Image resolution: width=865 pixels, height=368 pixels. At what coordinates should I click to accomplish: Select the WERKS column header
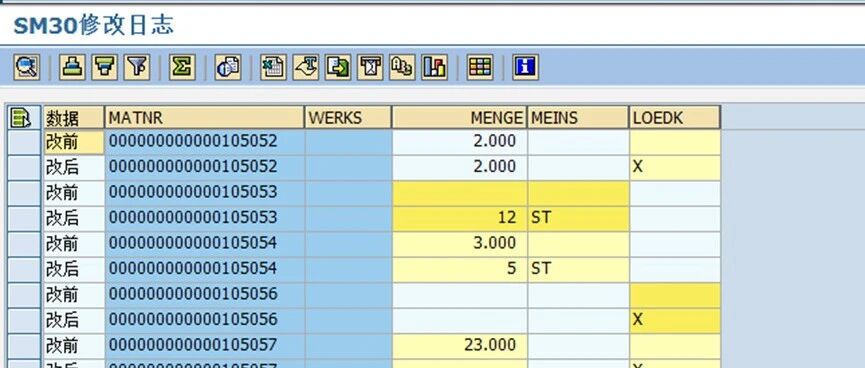coord(348,118)
